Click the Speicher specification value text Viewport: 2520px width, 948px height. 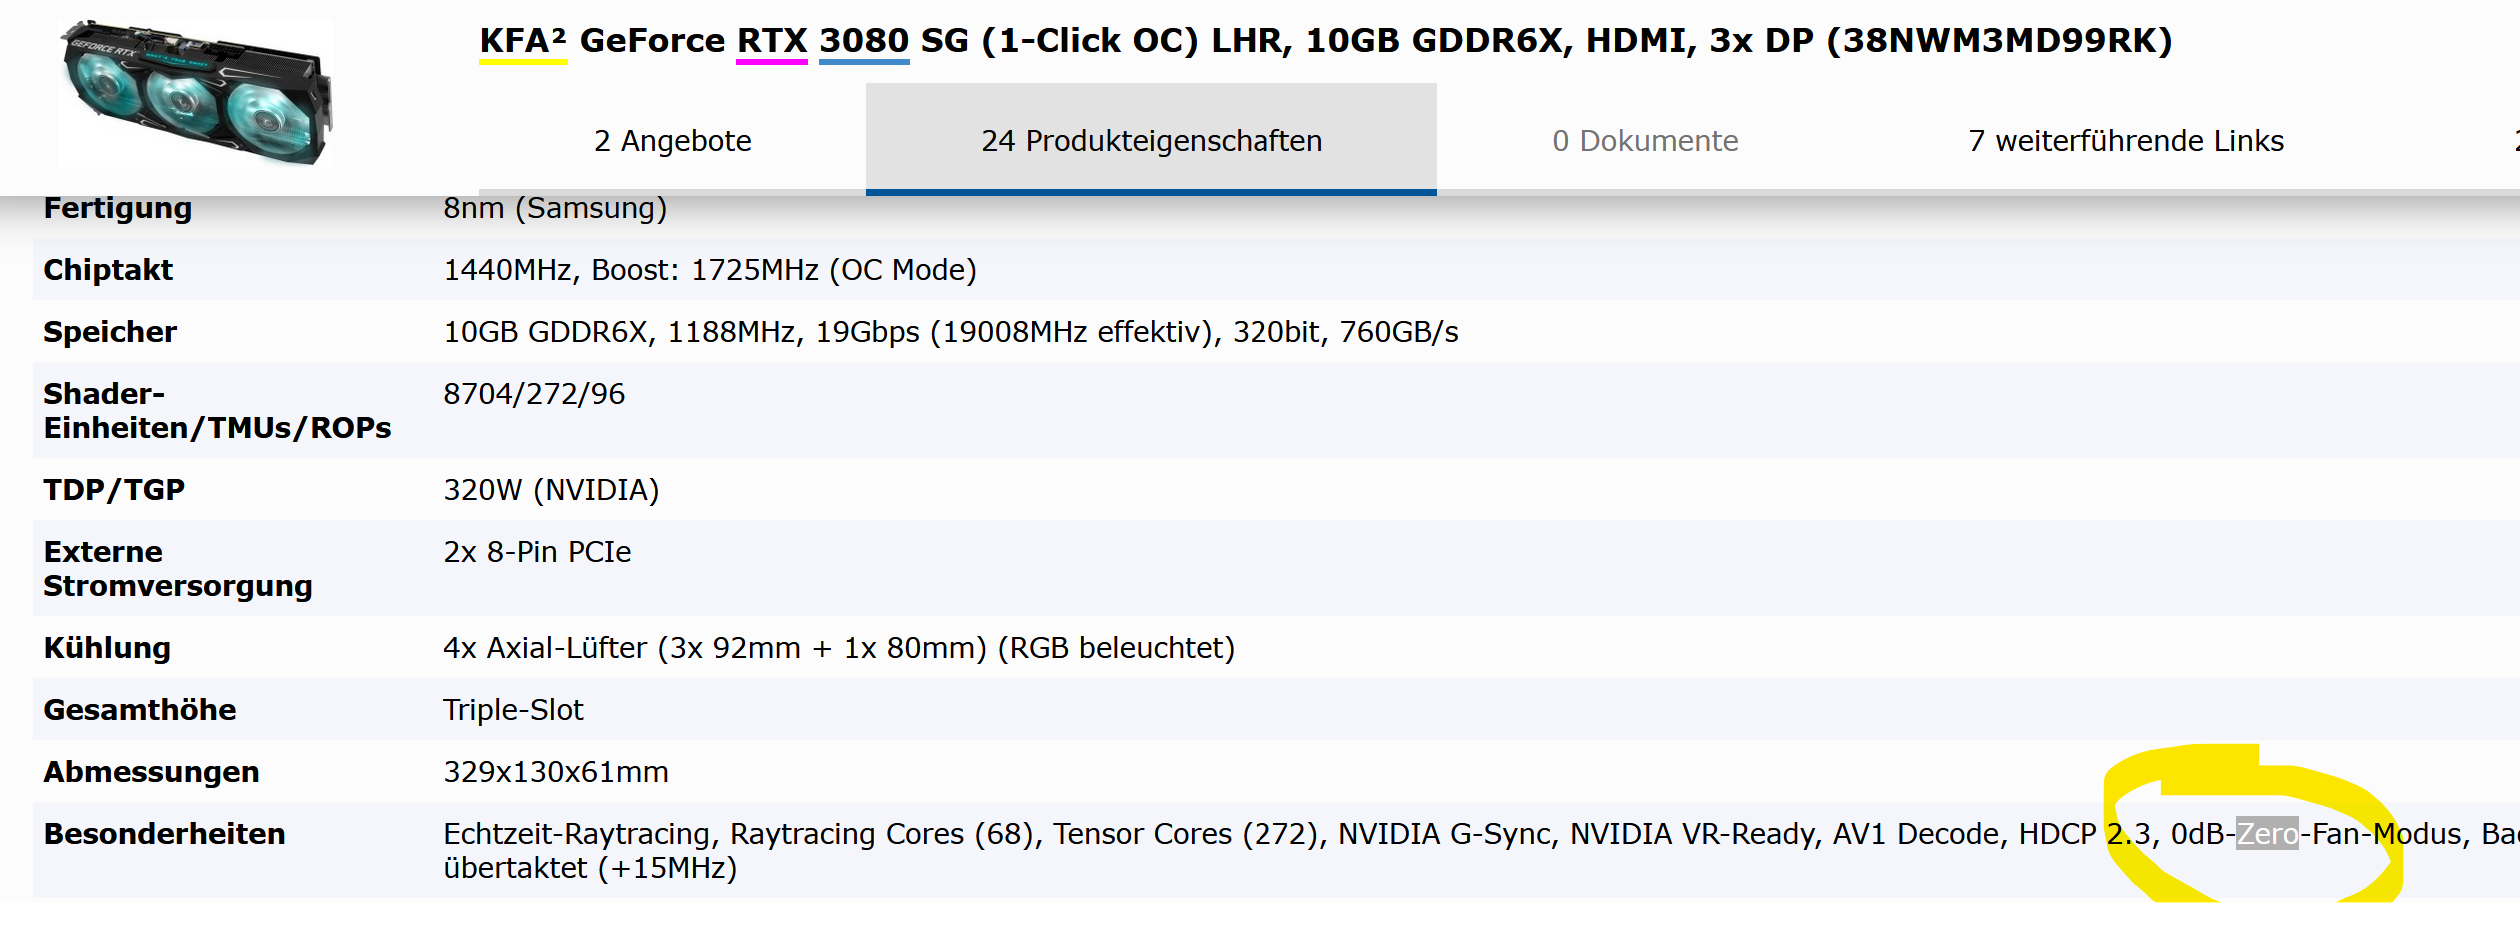[x=951, y=332]
